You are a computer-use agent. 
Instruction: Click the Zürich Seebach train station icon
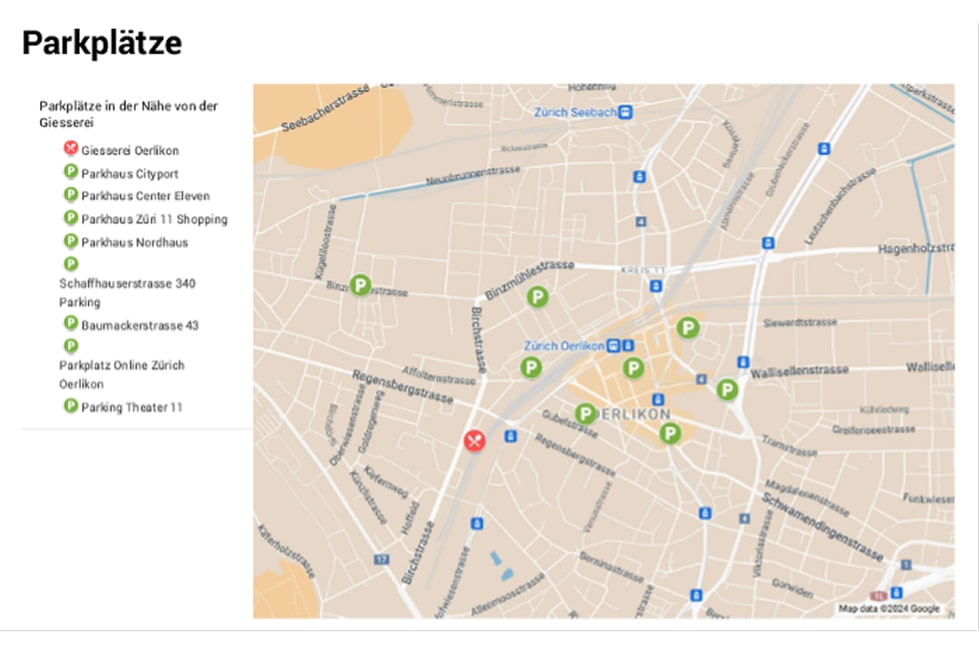pyautogui.click(x=626, y=113)
